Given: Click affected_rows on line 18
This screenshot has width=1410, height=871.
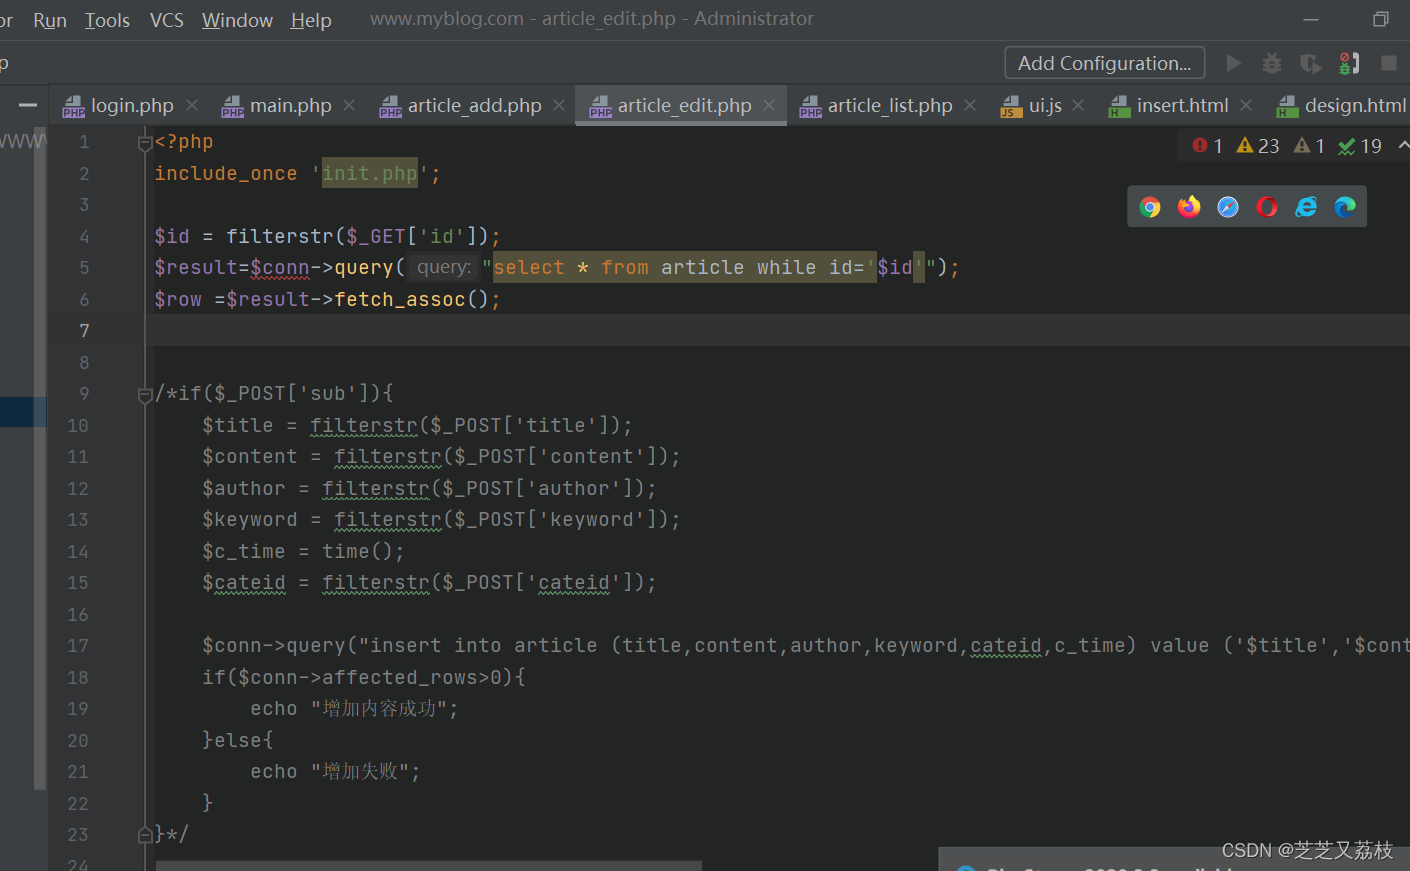Looking at the screenshot, I should tap(401, 677).
